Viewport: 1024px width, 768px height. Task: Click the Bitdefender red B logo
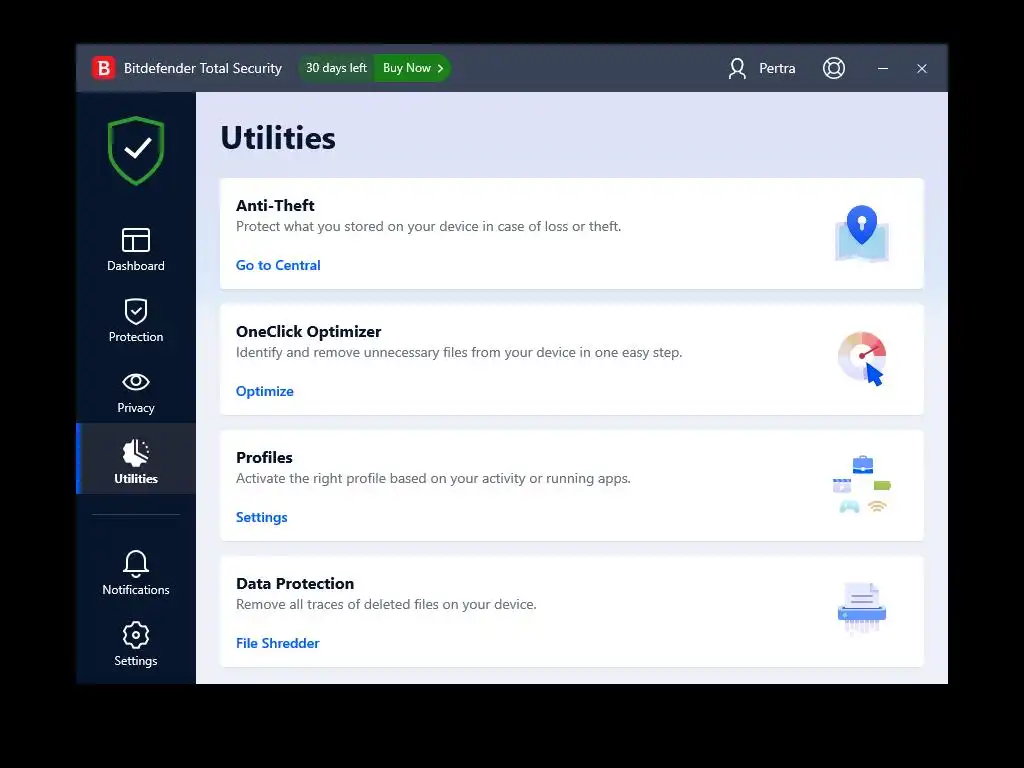[104, 68]
